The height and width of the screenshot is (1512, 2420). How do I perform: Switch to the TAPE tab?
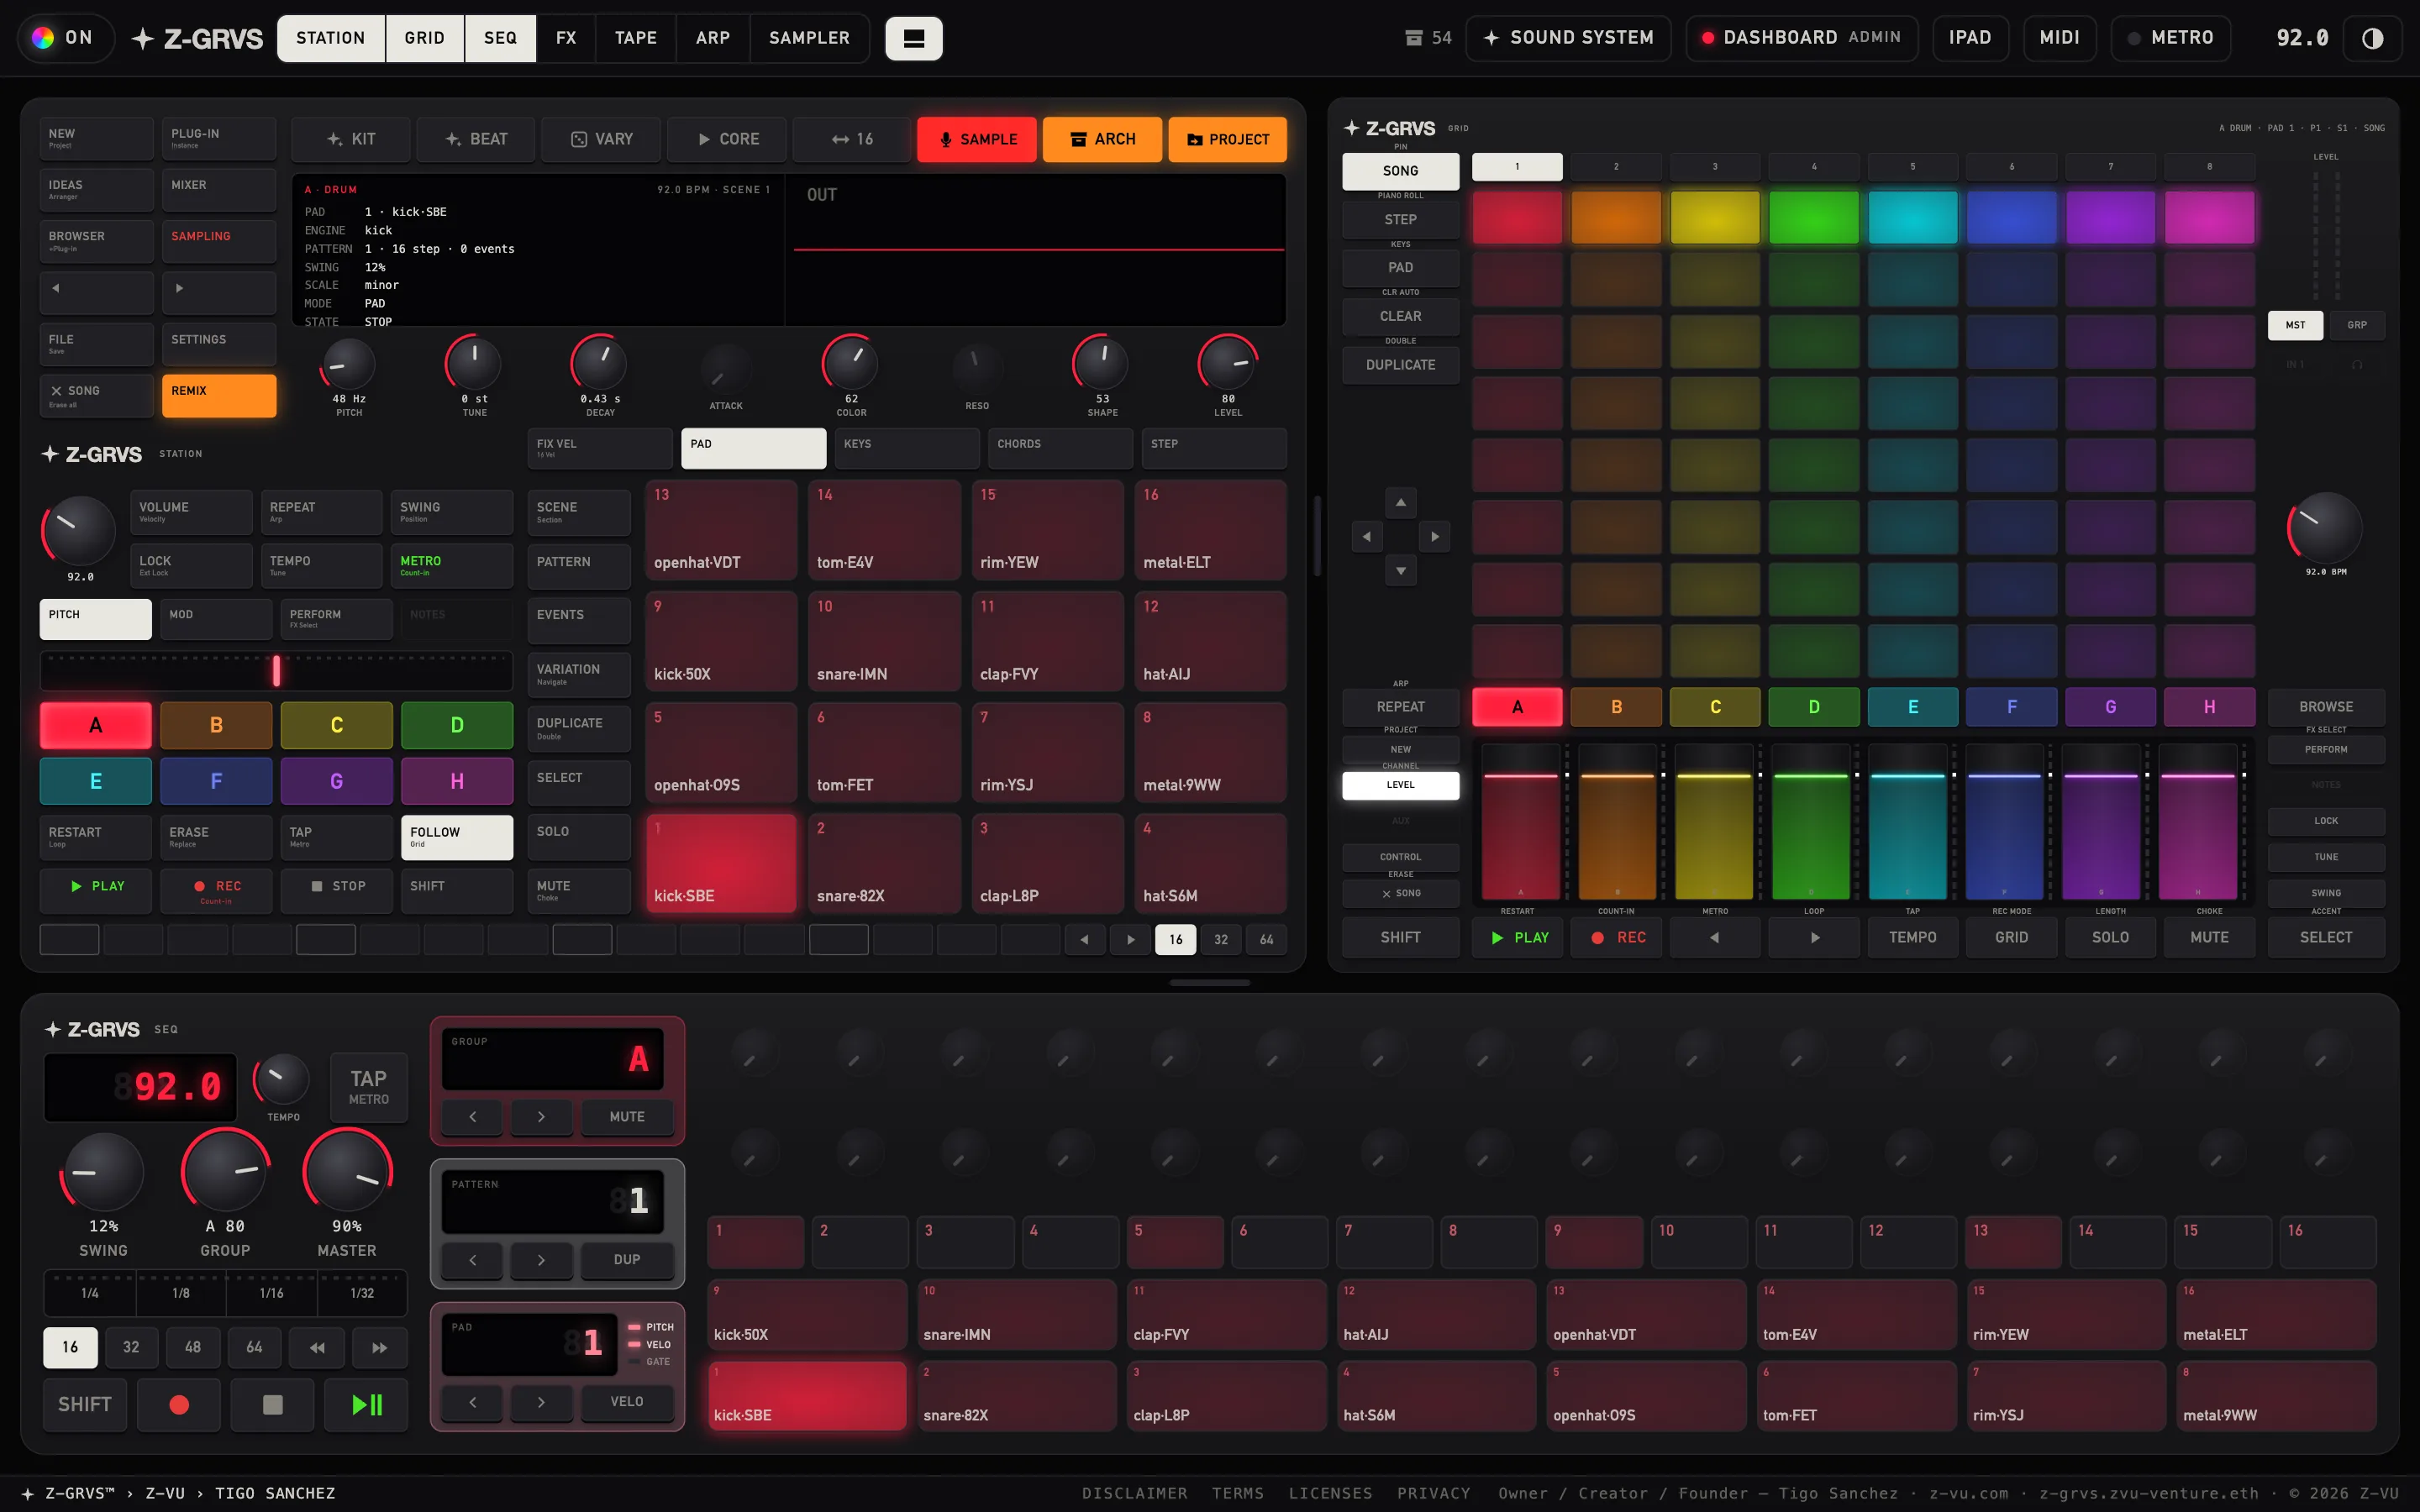pos(635,38)
